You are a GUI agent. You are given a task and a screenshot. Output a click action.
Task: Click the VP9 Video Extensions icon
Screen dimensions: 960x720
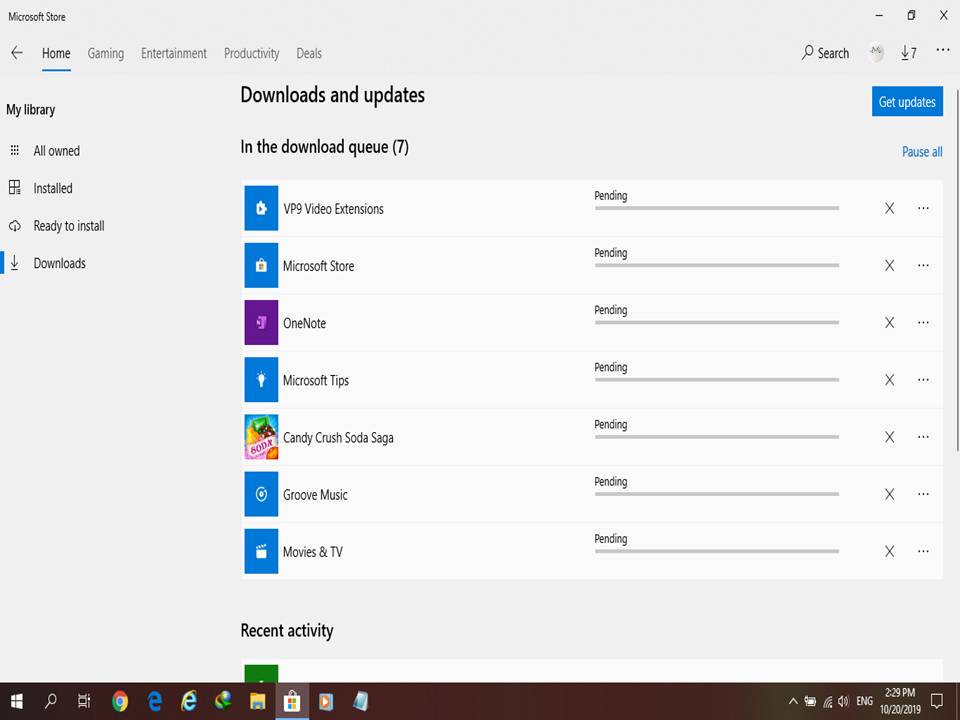click(x=261, y=208)
